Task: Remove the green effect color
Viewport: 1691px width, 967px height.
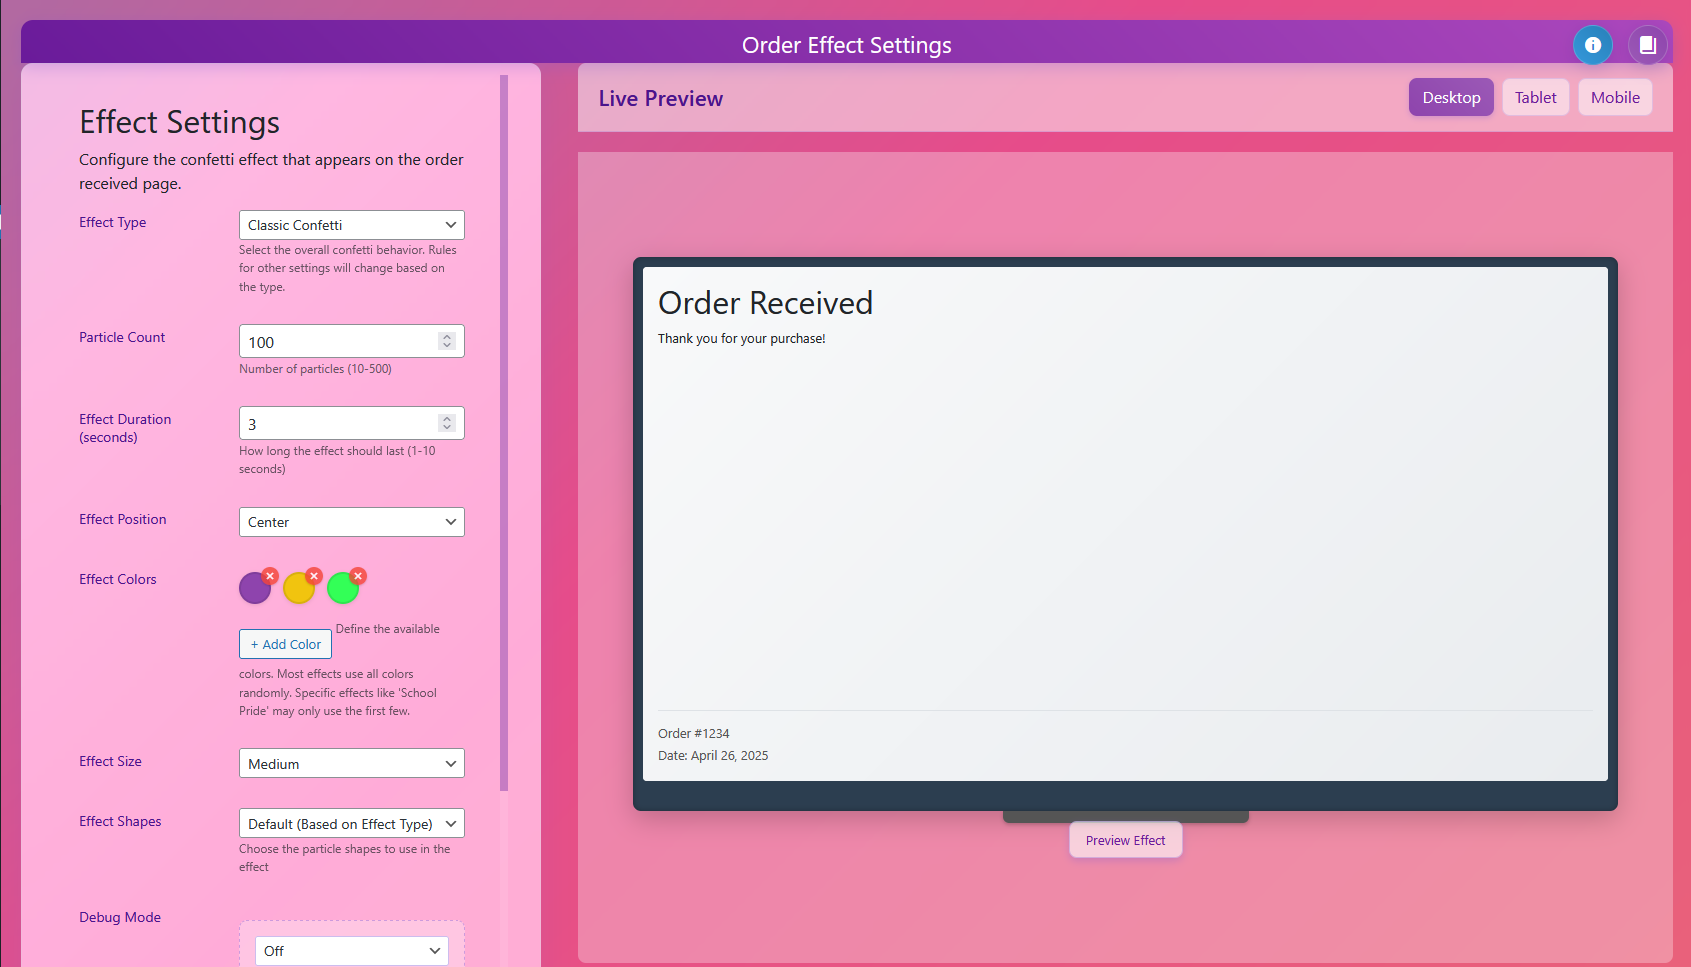Action: click(x=359, y=575)
